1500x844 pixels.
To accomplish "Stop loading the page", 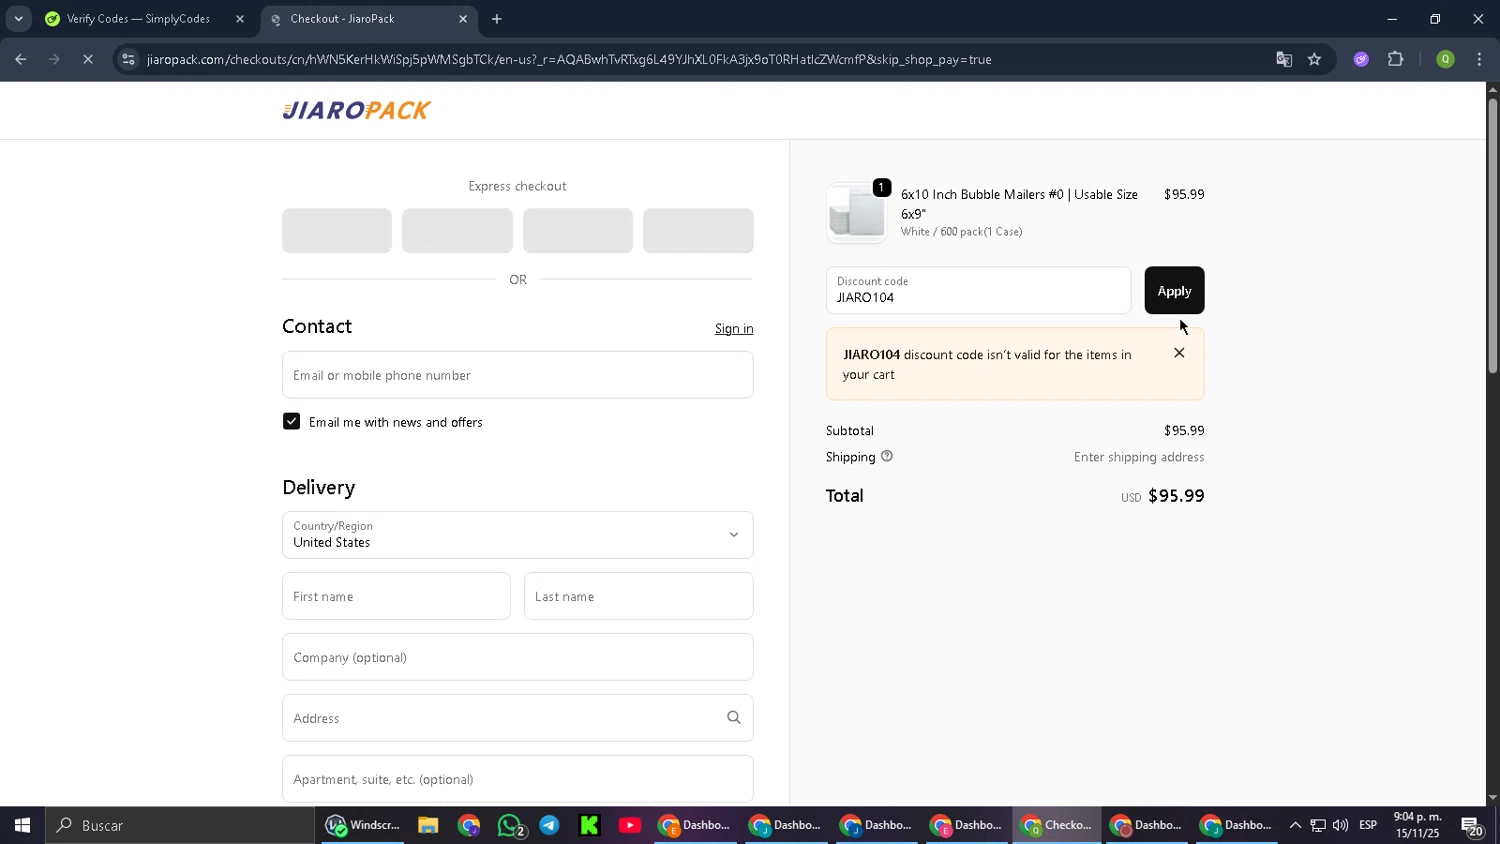I will [88, 59].
